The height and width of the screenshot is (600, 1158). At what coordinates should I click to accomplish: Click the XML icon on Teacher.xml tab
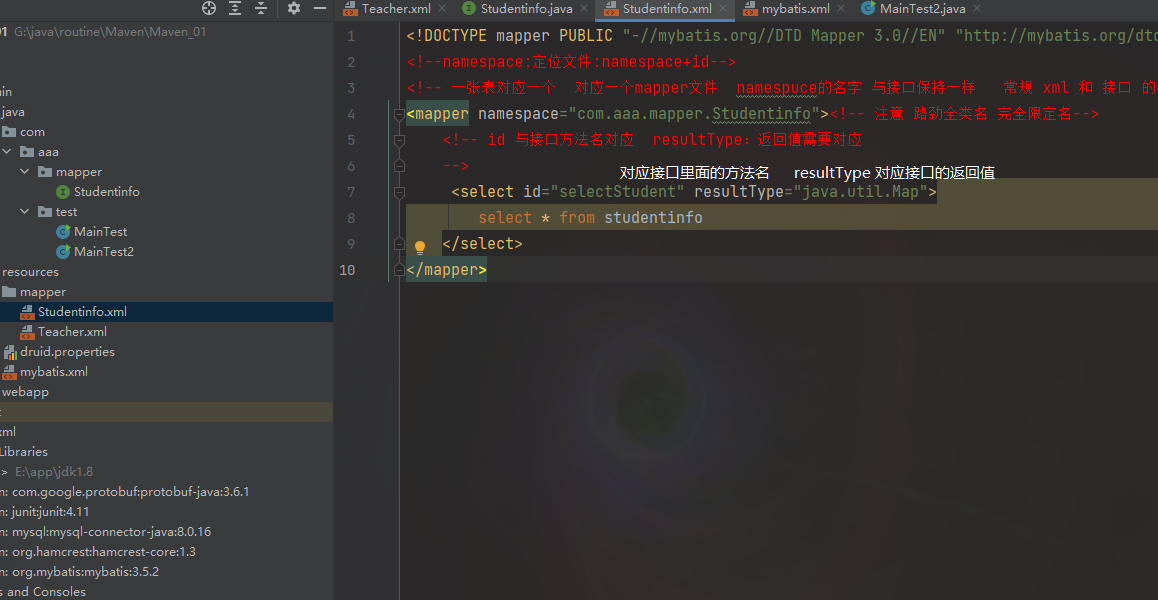click(x=349, y=9)
